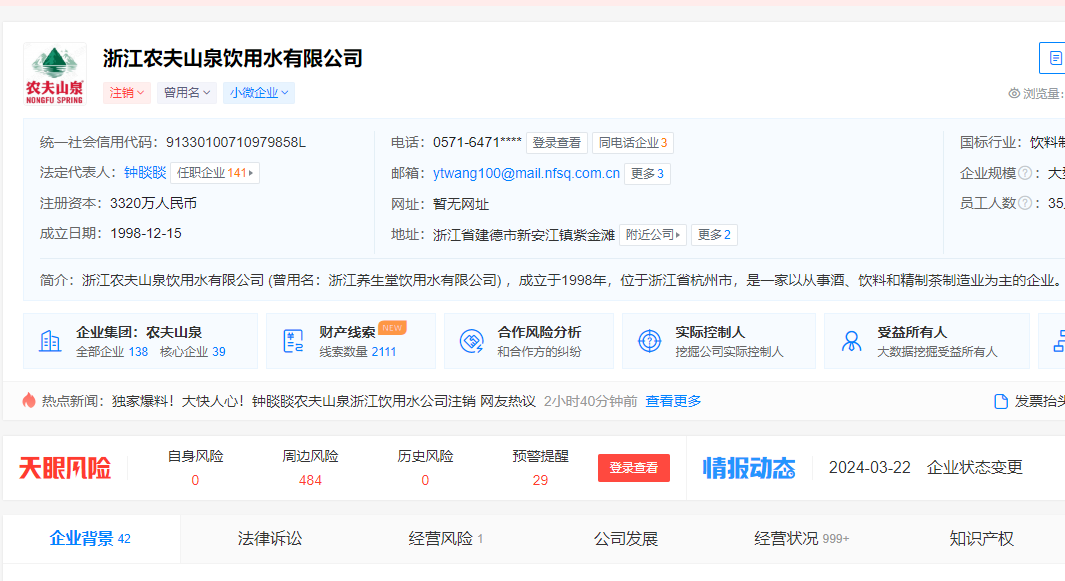Screen dimensions: 1065x581
Task: Open the 企业集团 building icon
Action: click(x=50, y=341)
